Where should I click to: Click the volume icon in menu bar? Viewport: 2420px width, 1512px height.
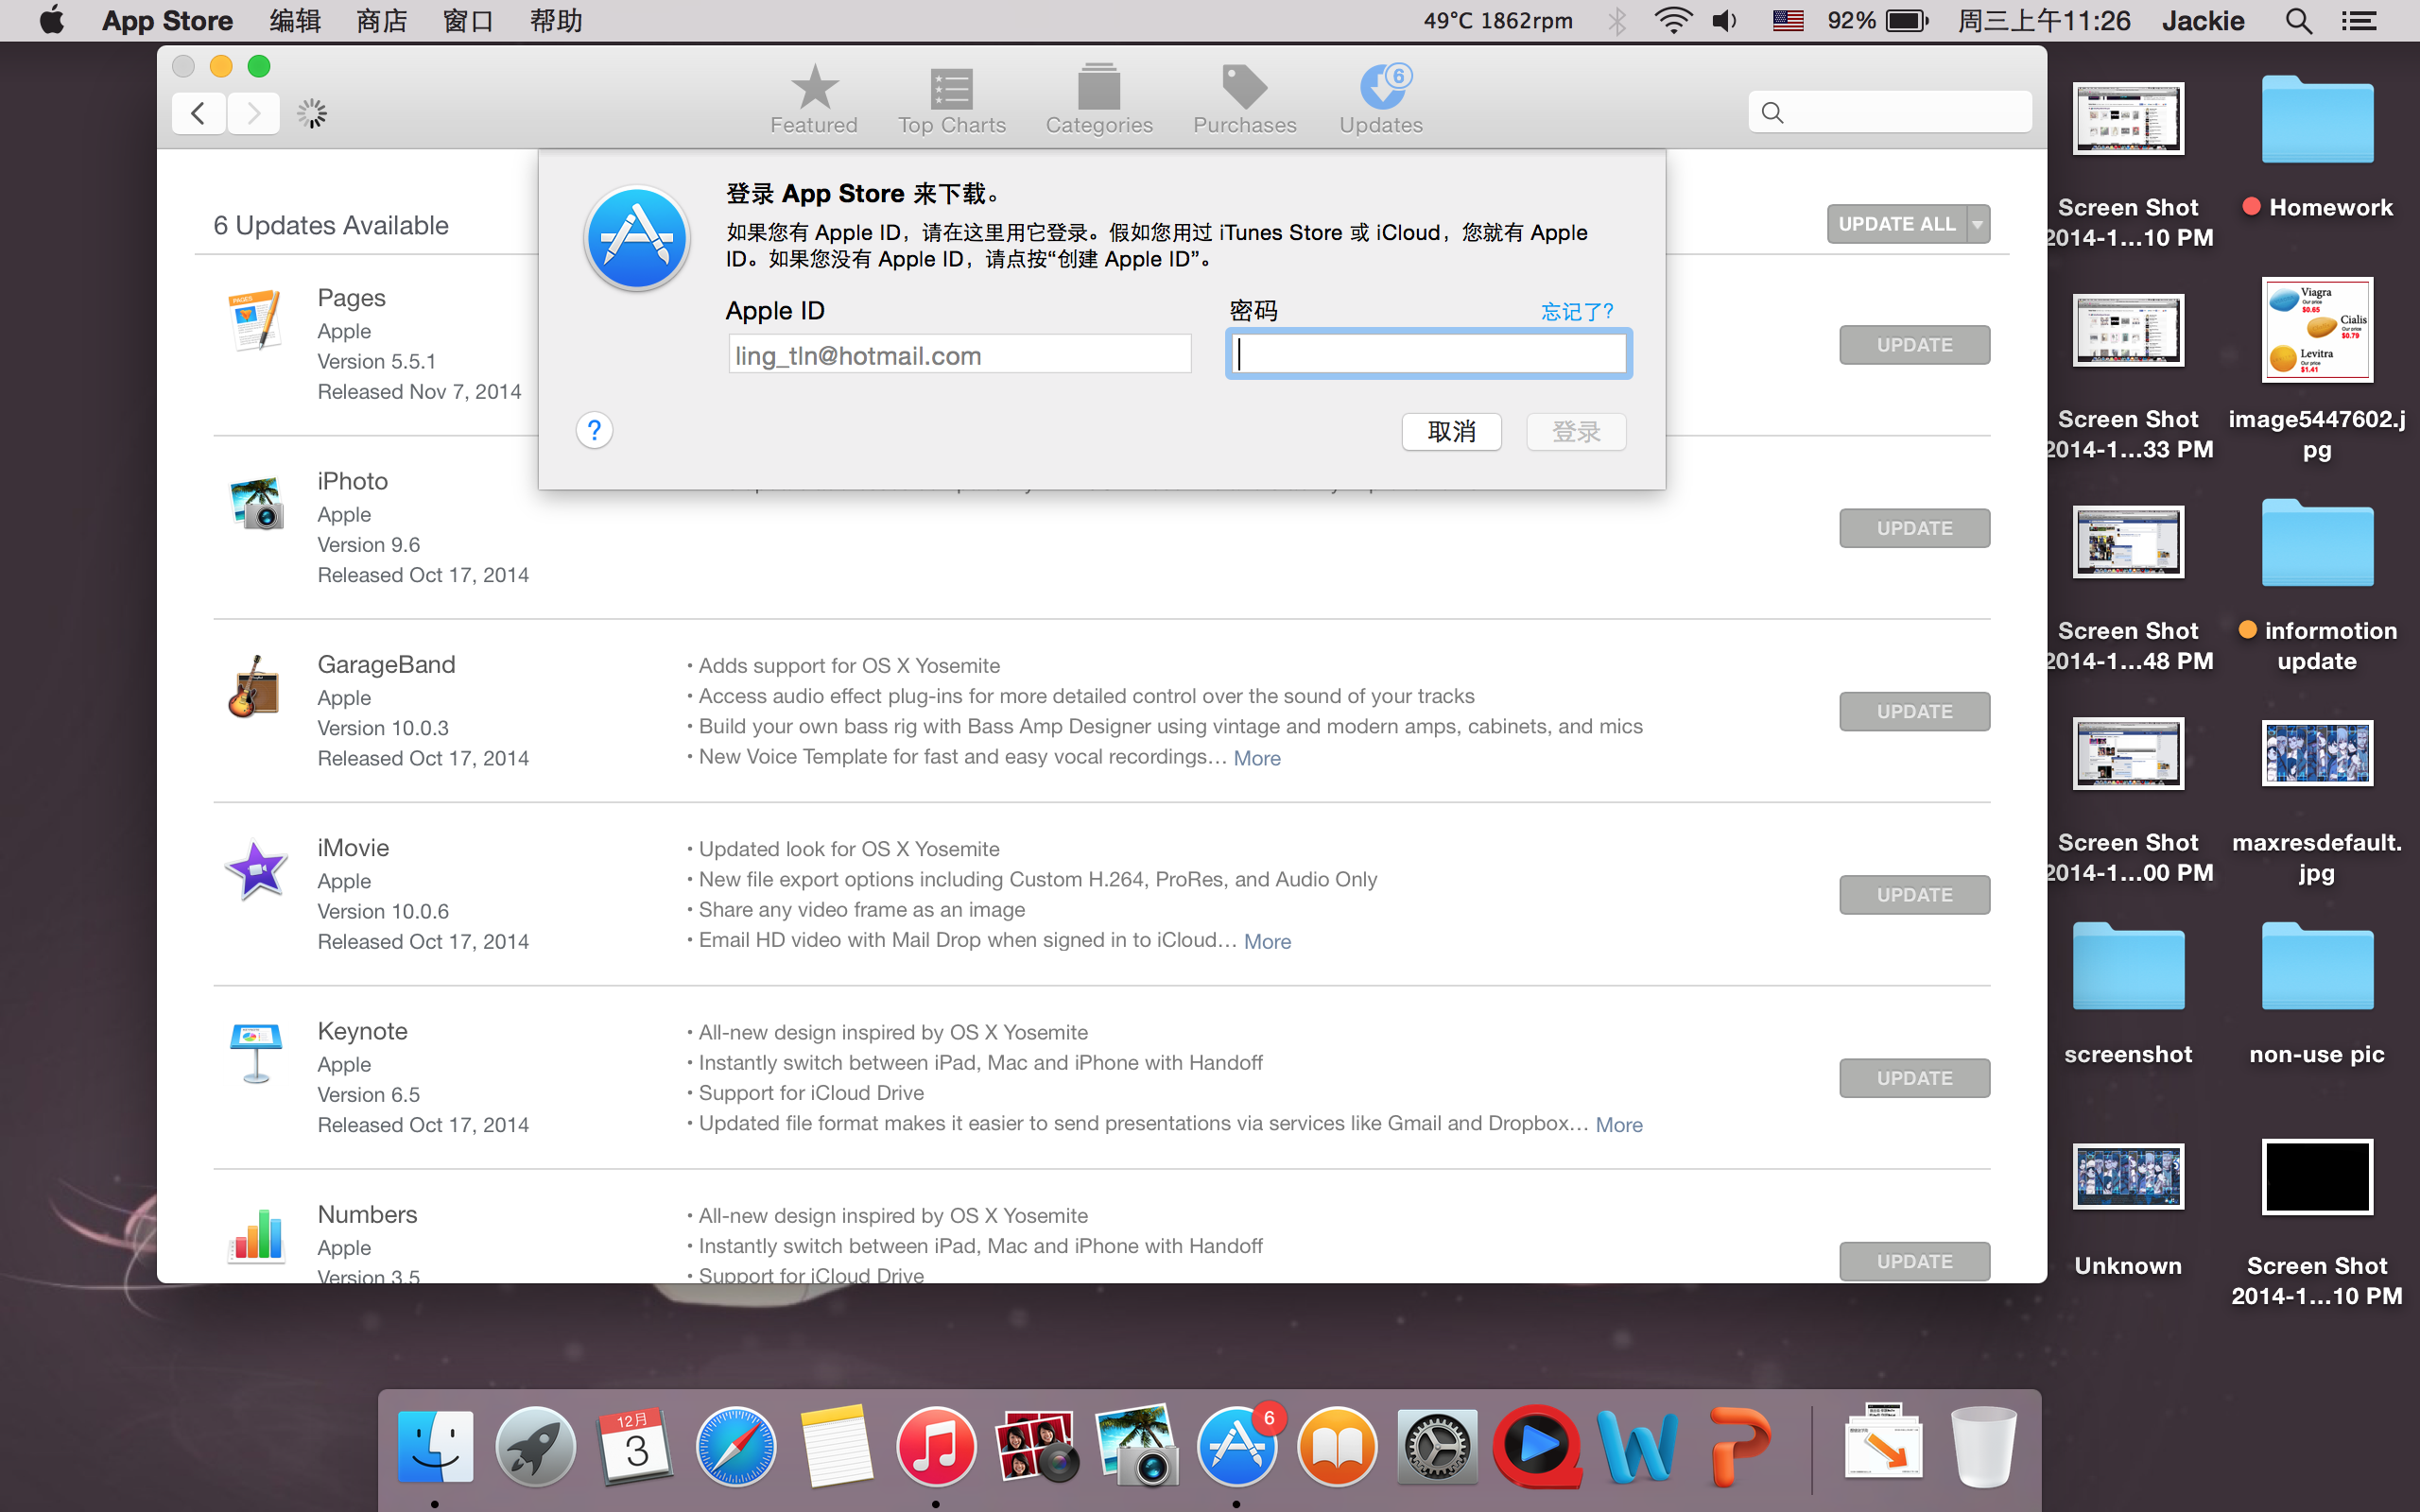pos(1725,20)
